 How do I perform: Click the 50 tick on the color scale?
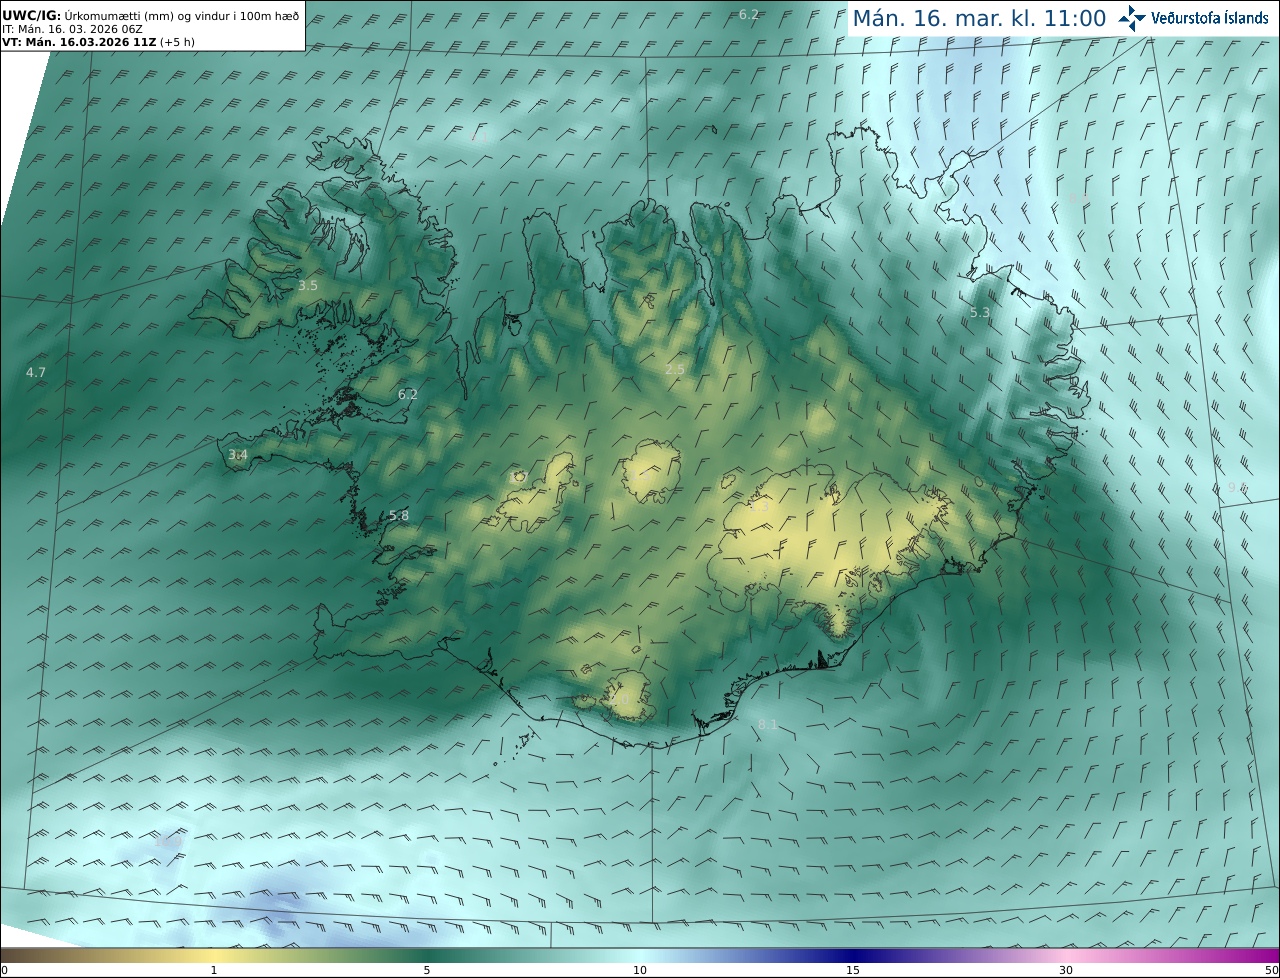(1272, 970)
